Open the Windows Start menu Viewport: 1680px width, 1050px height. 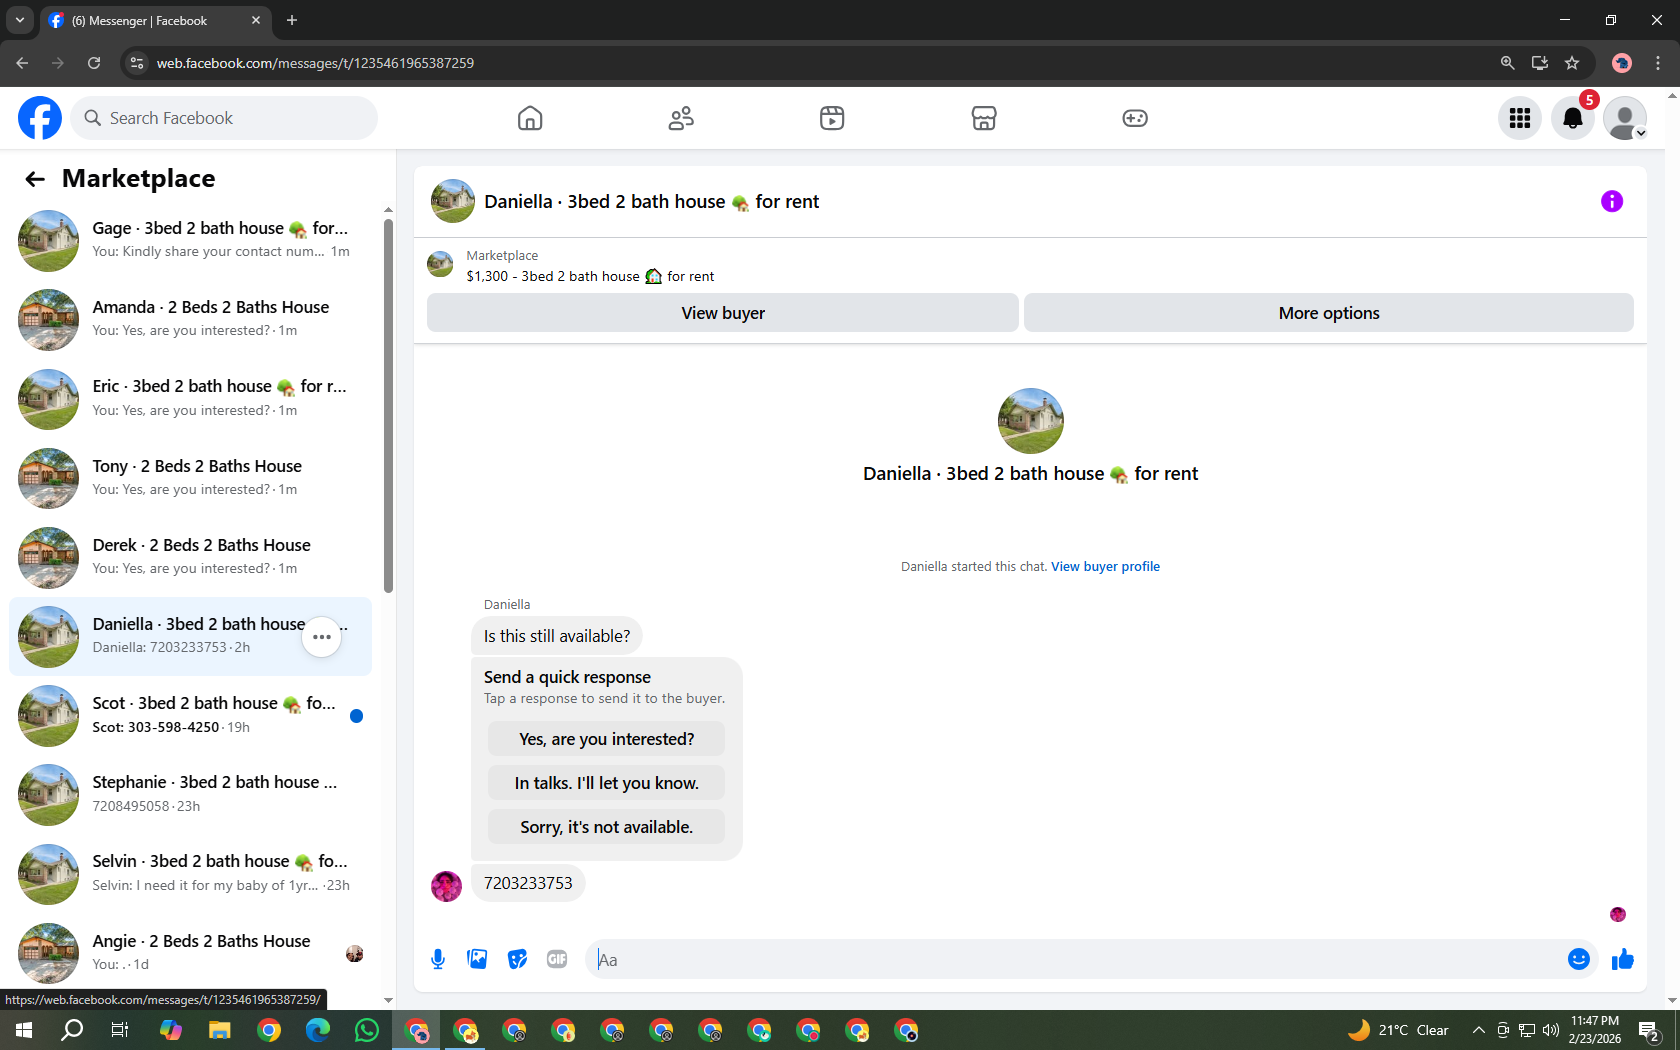tap(24, 1030)
